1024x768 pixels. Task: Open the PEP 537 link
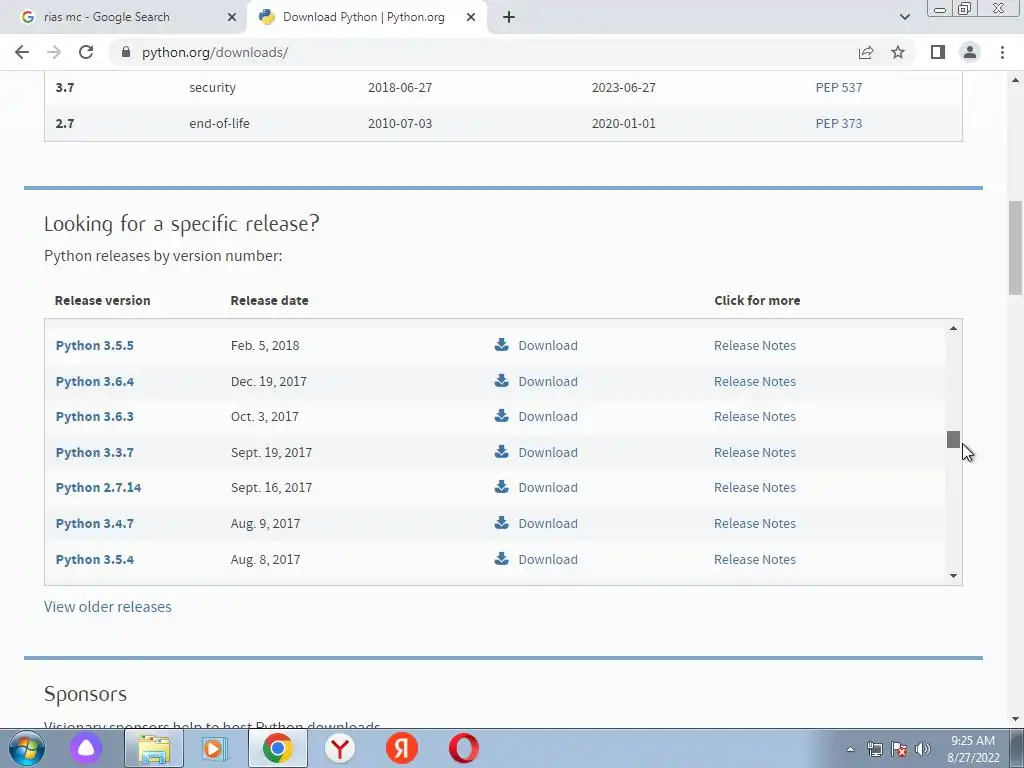coord(839,88)
